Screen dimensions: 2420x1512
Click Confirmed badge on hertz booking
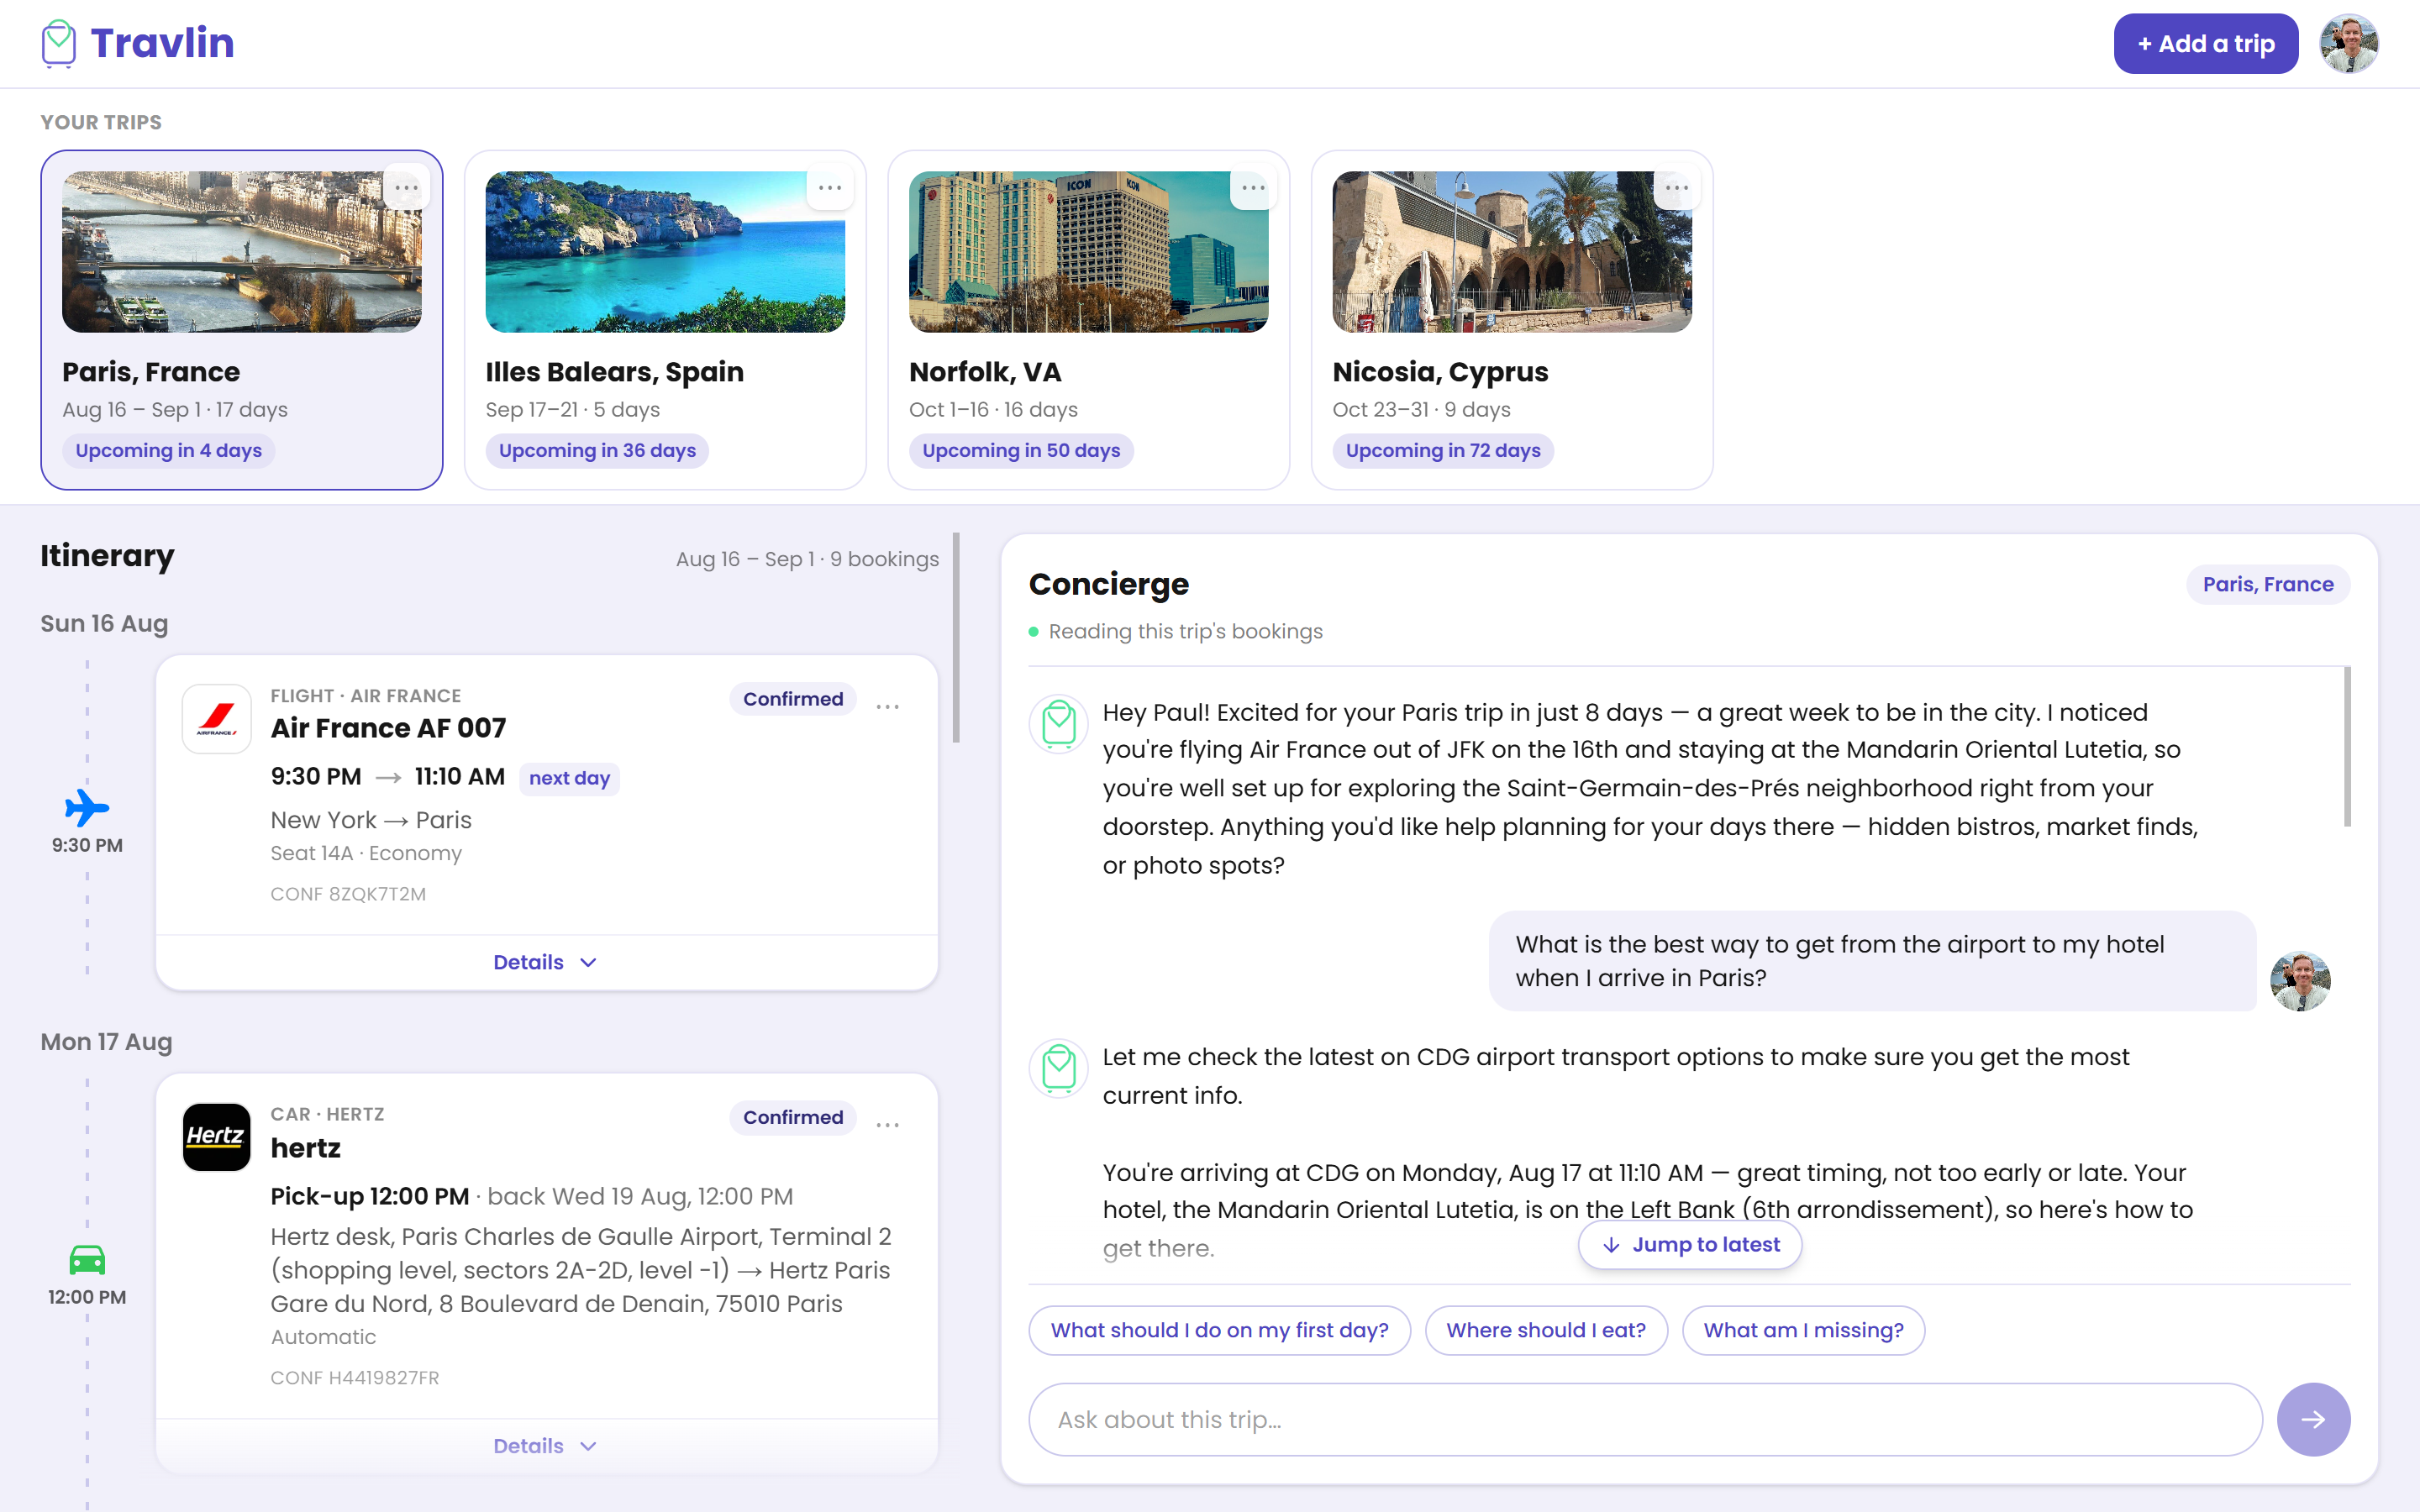pos(792,1117)
